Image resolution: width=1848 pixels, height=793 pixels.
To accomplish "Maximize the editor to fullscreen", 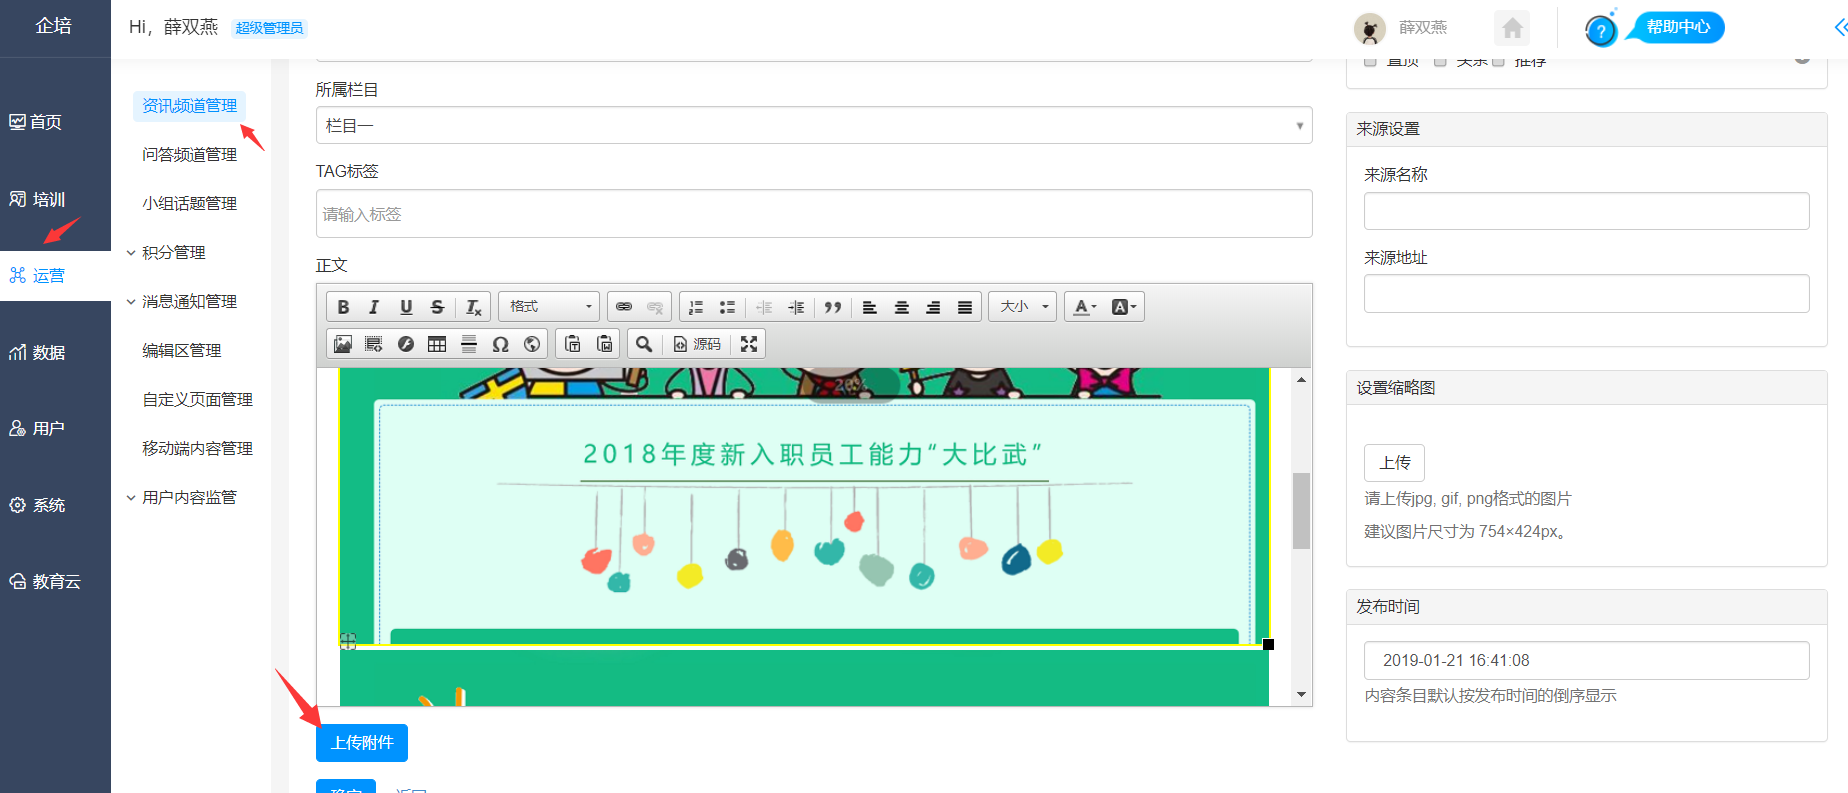I will (749, 344).
